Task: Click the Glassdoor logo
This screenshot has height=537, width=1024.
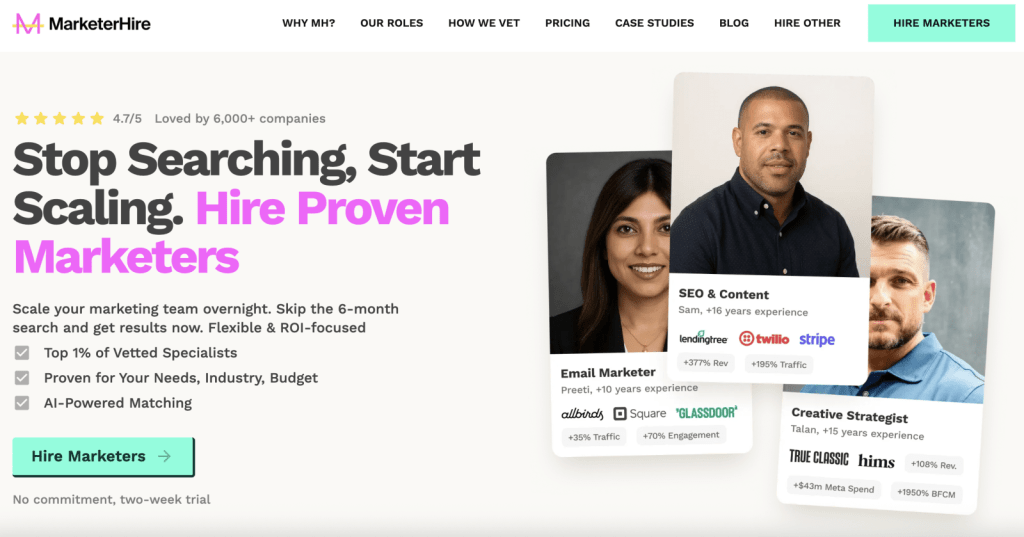Action: point(707,412)
